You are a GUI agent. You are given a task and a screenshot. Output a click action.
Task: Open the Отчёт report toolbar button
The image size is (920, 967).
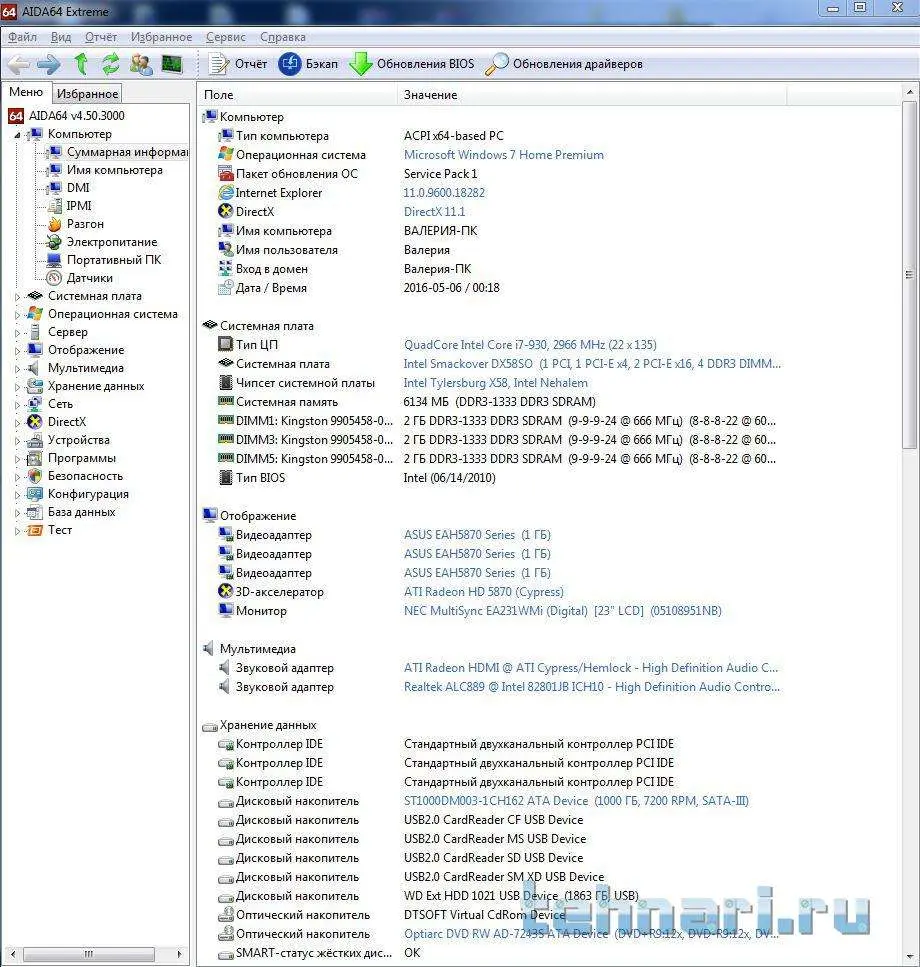coord(237,64)
